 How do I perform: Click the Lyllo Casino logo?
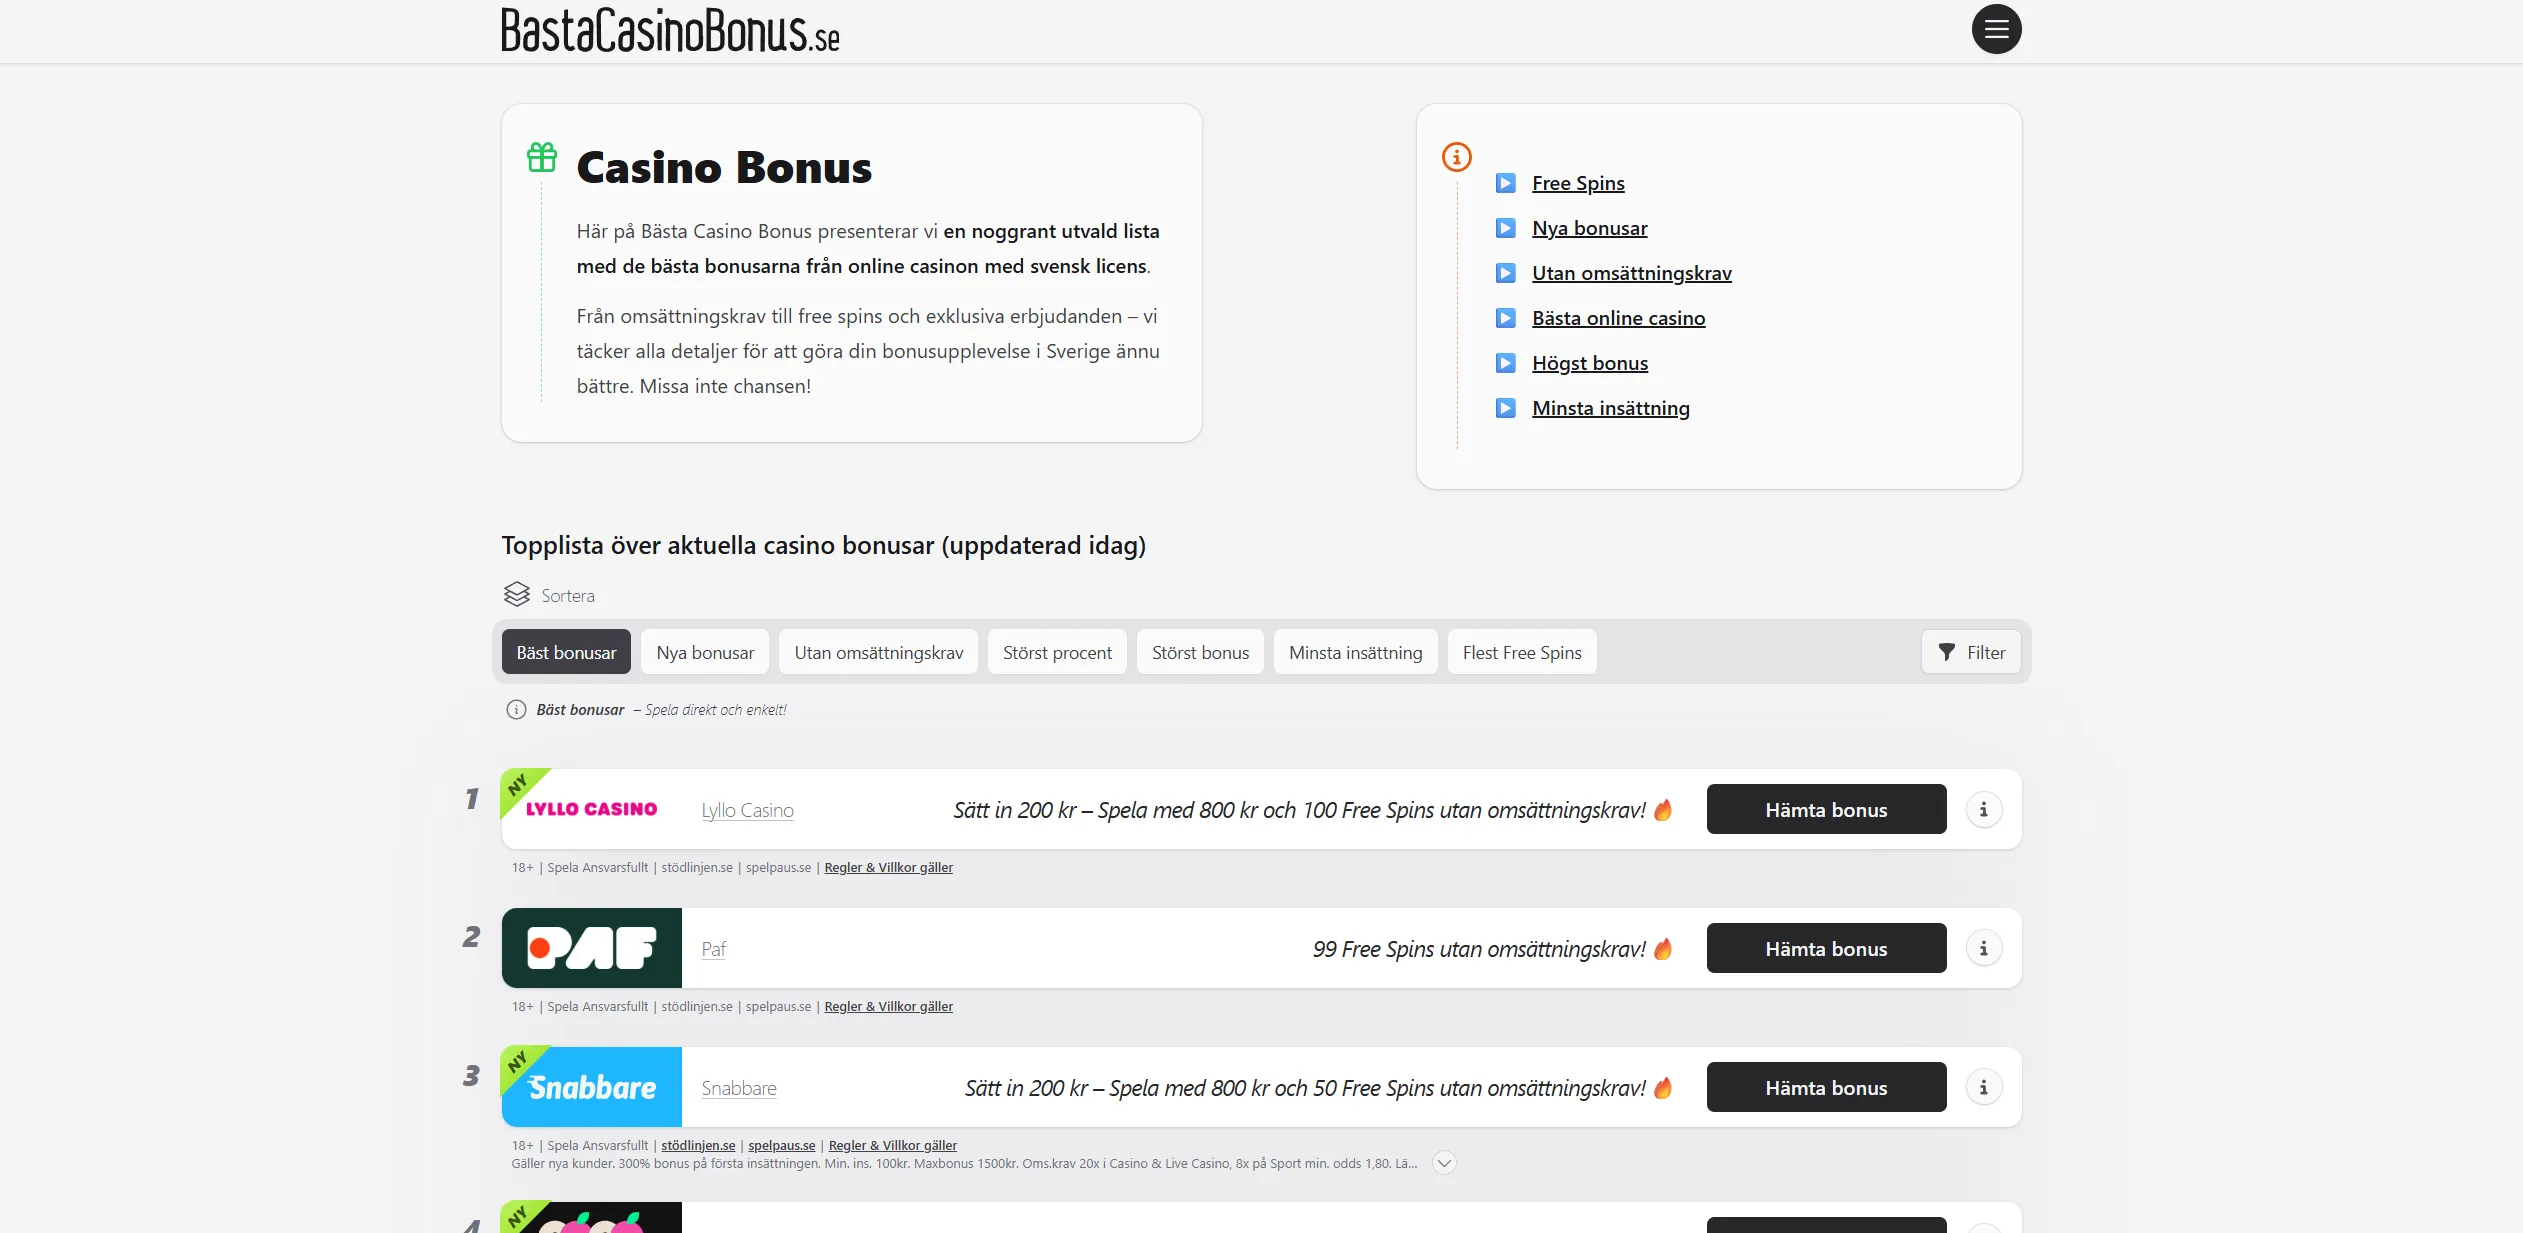[x=591, y=809]
